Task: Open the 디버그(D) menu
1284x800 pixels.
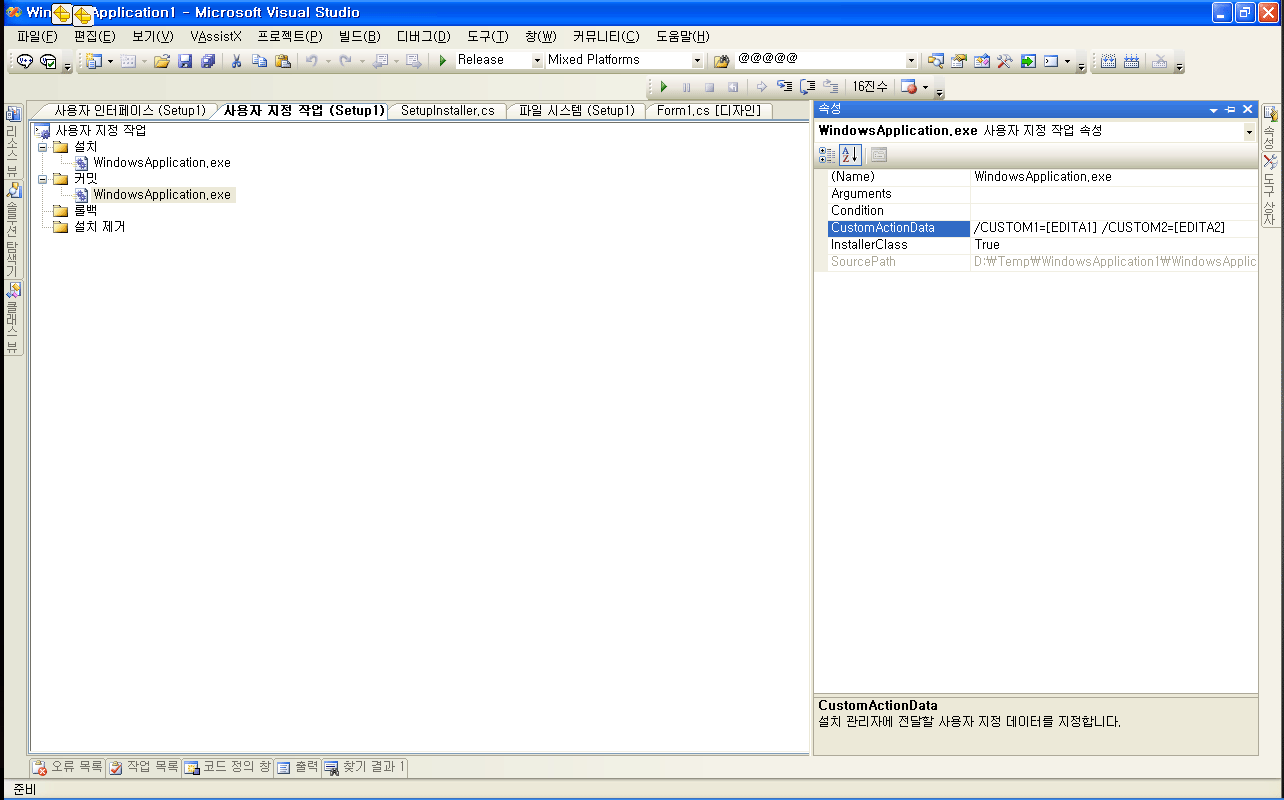Action: point(424,36)
